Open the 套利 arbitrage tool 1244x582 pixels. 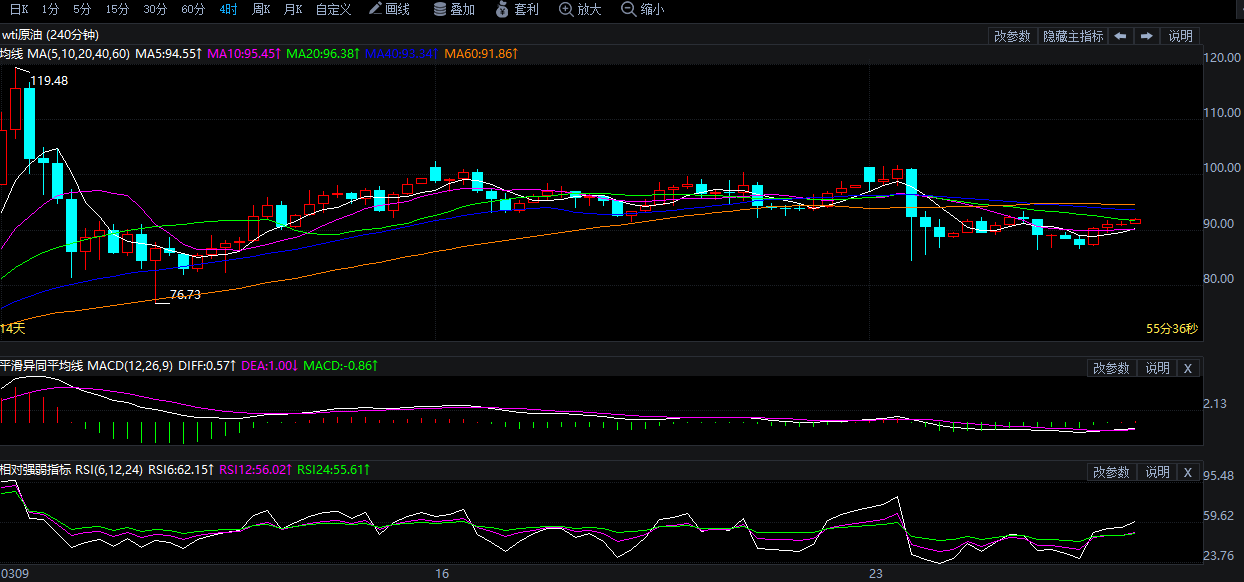click(x=517, y=10)
